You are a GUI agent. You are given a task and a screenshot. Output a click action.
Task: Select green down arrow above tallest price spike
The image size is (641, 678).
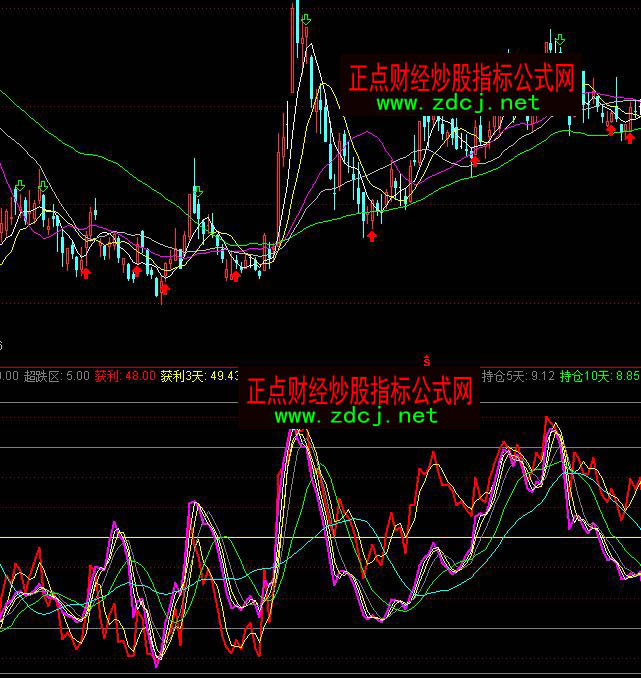coord(305,19)
